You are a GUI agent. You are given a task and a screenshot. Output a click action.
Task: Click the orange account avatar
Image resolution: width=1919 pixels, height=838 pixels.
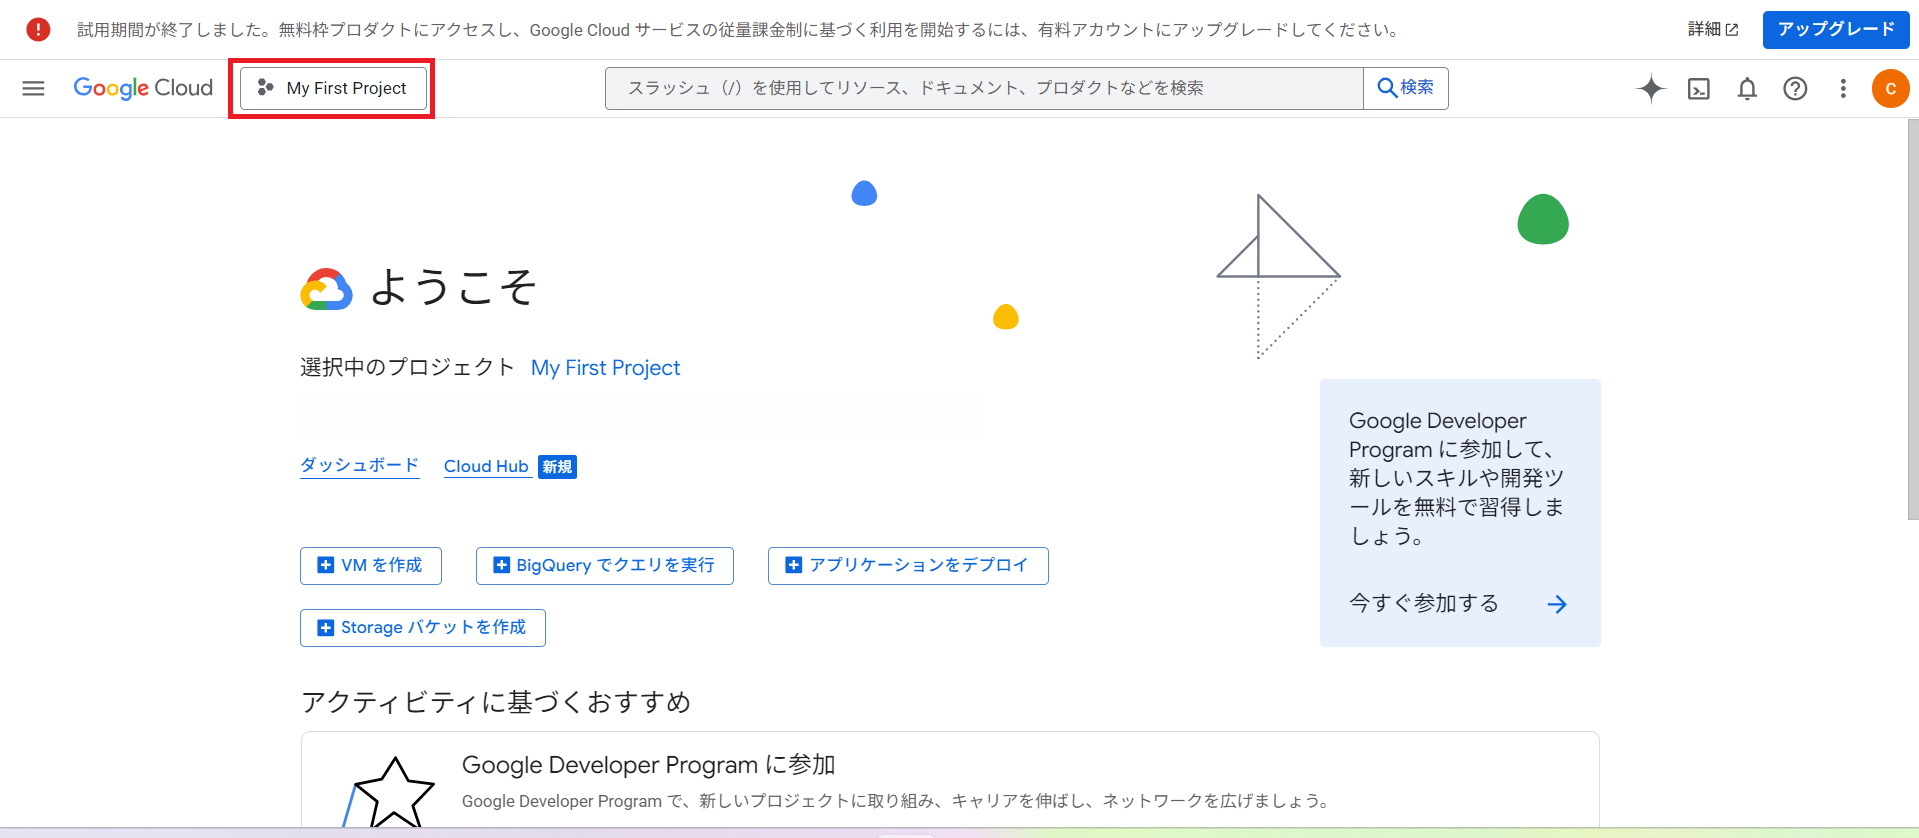tap(1890, 89)
